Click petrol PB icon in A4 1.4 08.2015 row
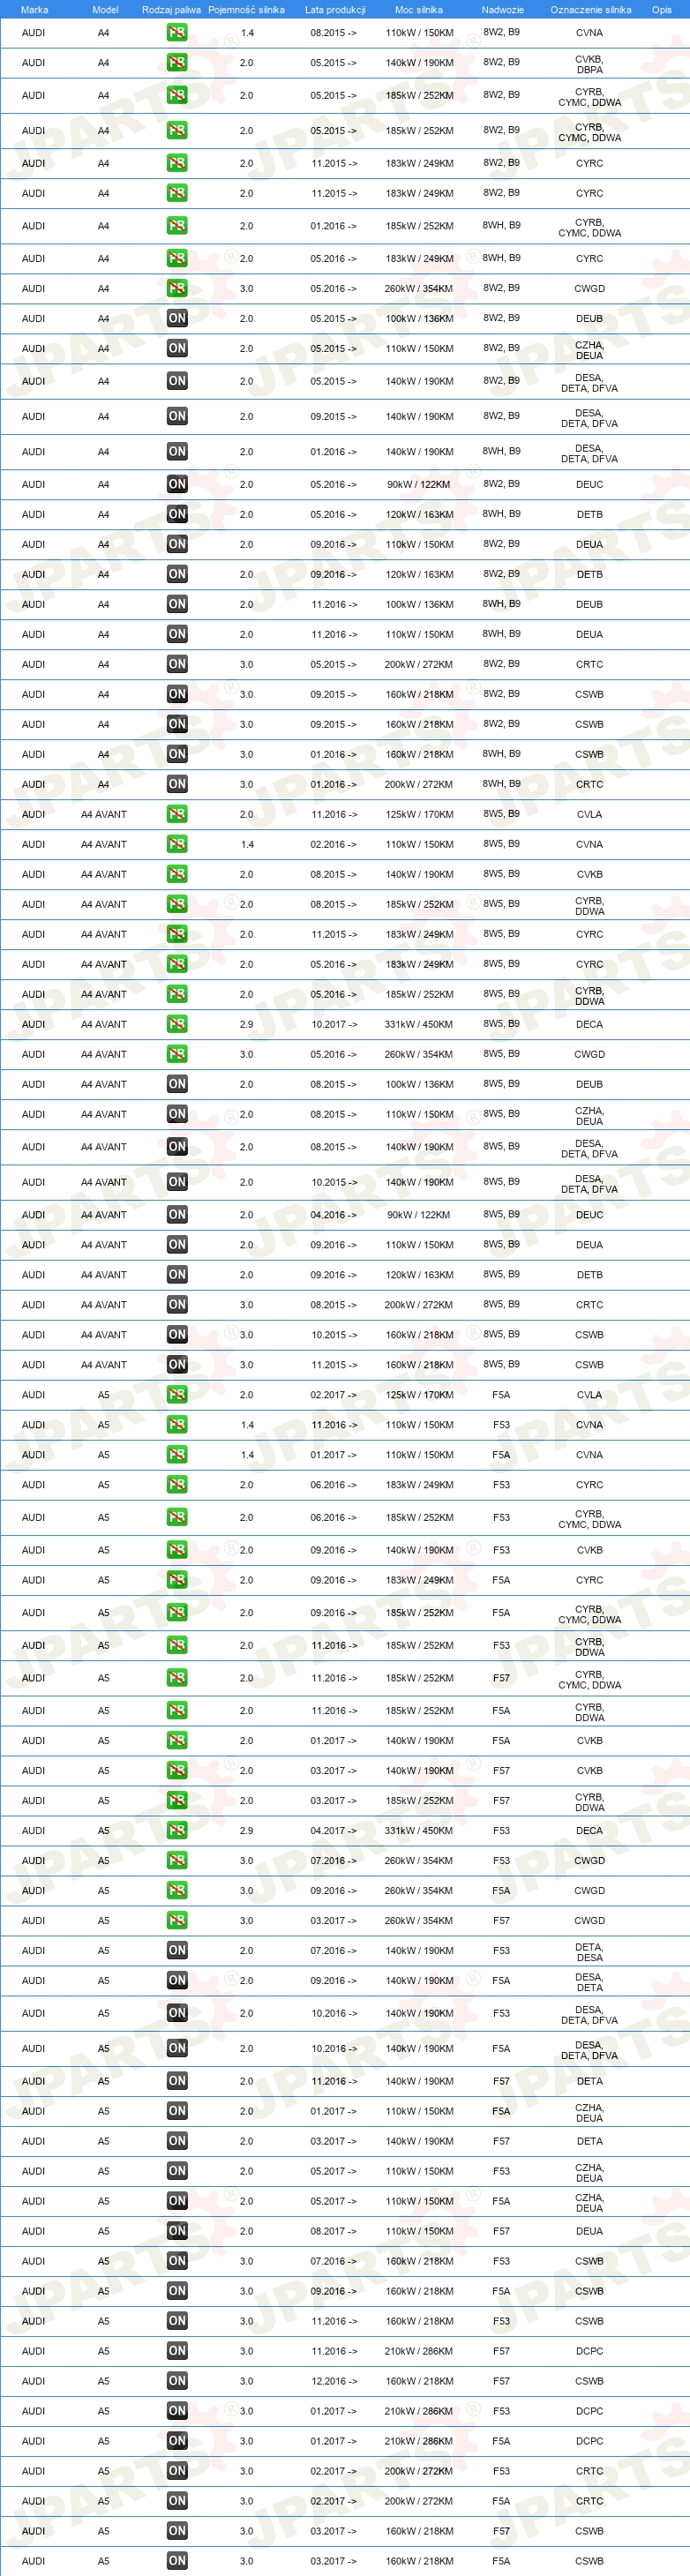690x2576 pixels. [177, 32]
